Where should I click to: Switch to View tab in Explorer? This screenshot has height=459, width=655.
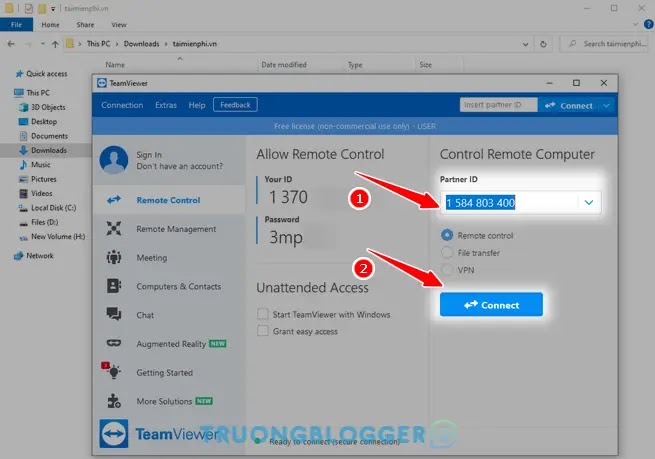pos(119,25)
